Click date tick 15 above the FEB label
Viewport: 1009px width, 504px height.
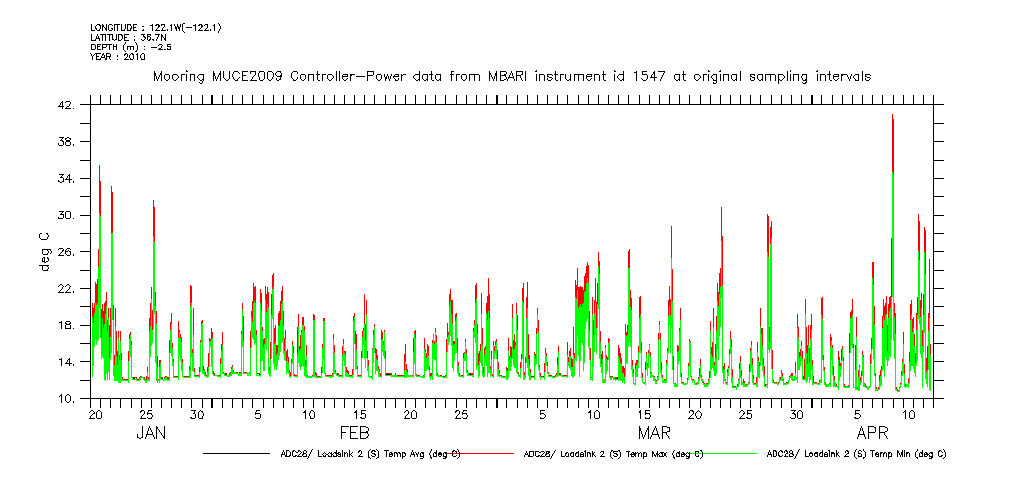point(360,414)
